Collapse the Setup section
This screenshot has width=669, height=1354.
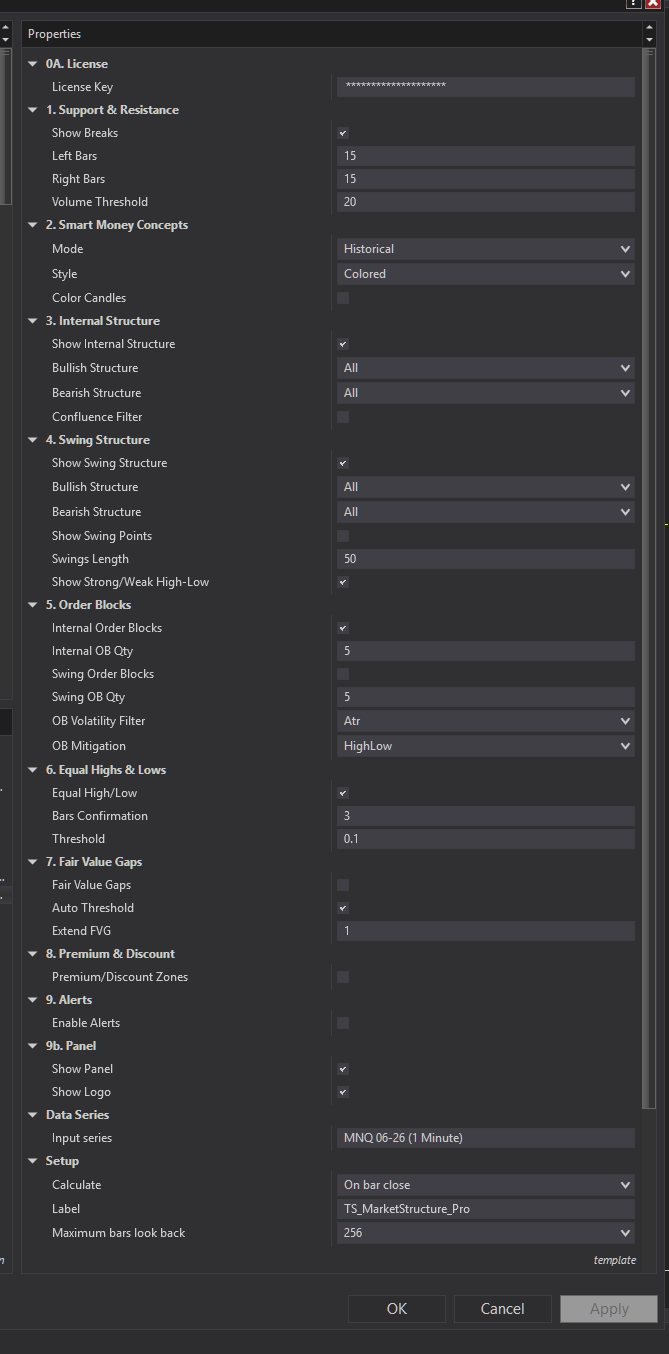(x=33, y=1161)
